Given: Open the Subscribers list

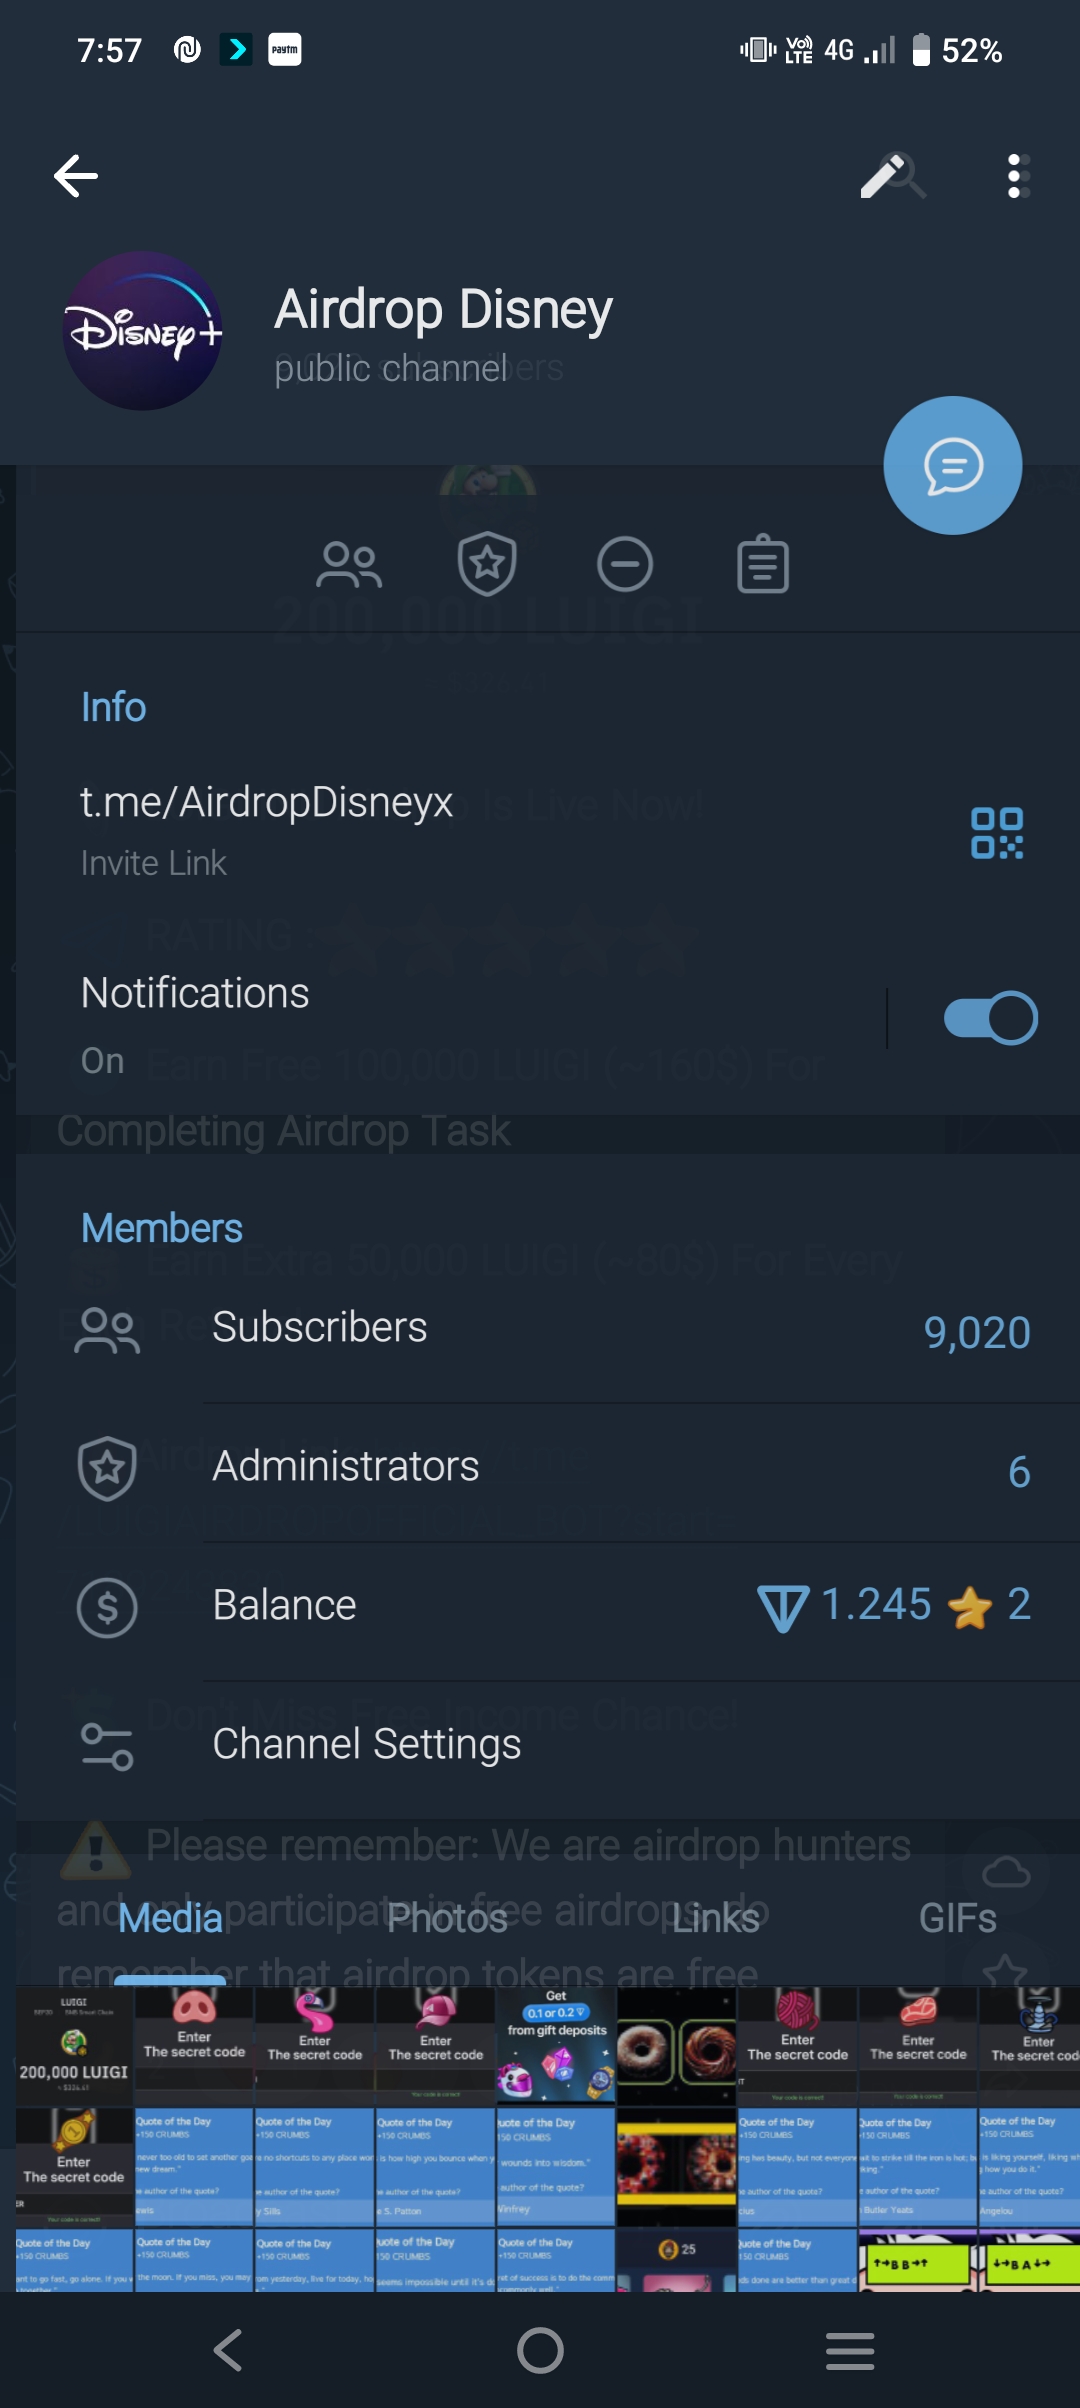Looking at the screenshot, I should pyautogui.click(x=540, y=1330).
